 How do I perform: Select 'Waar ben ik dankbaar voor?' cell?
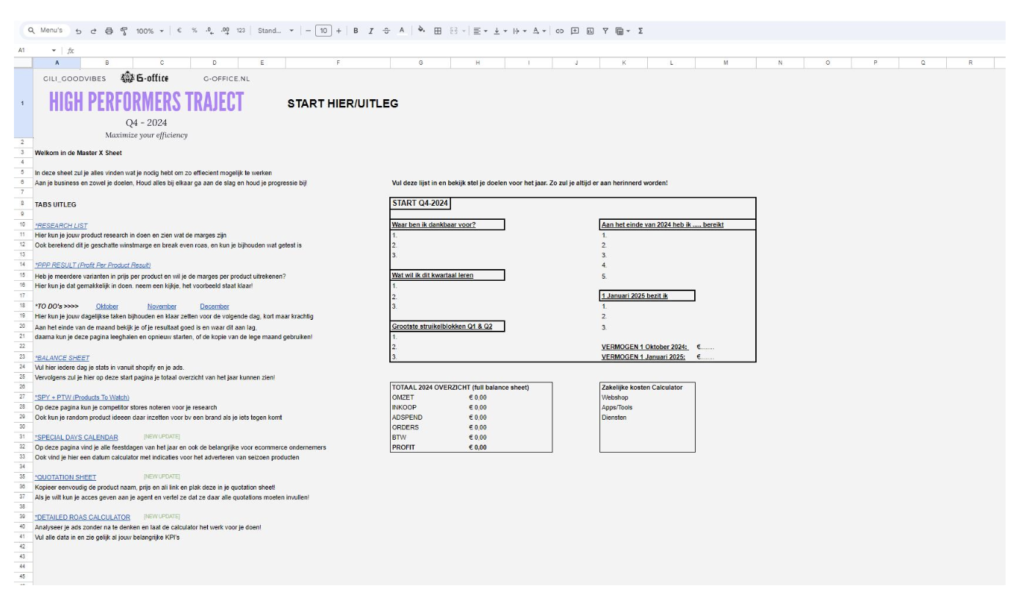(x=447, y=225)
